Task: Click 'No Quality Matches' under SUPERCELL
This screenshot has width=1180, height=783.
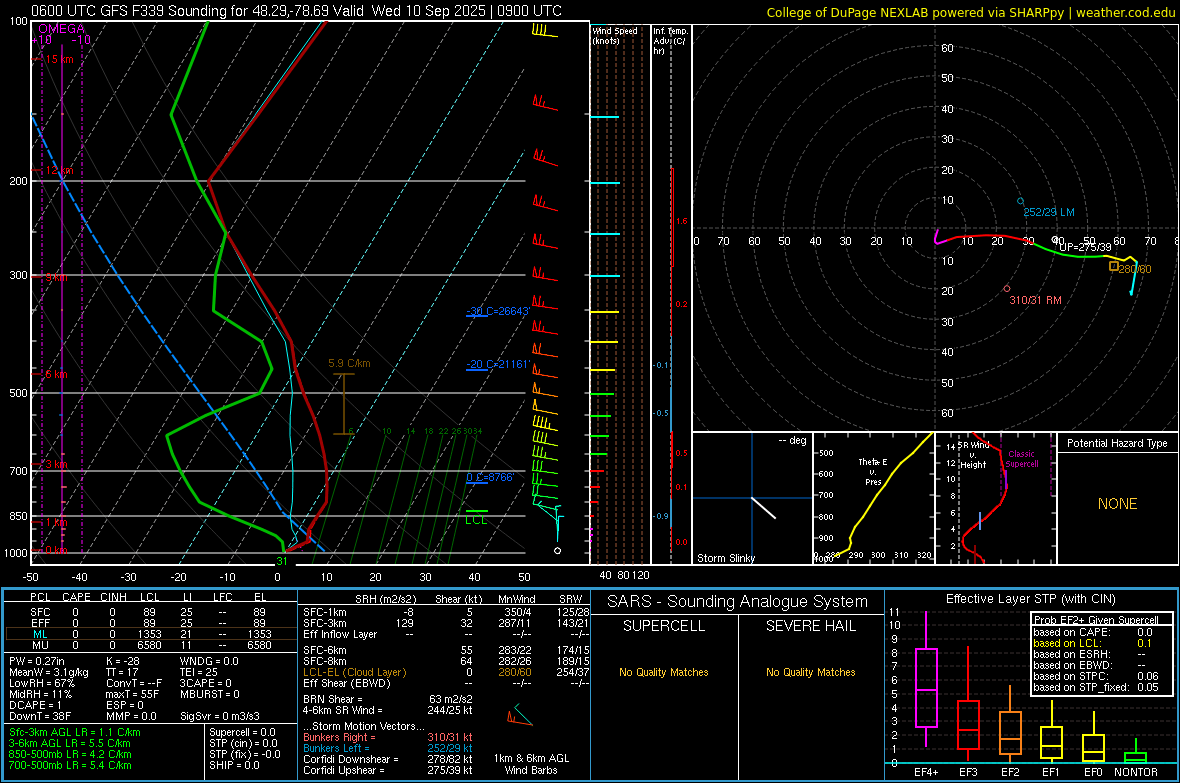Action: click(x=664, y=672)
